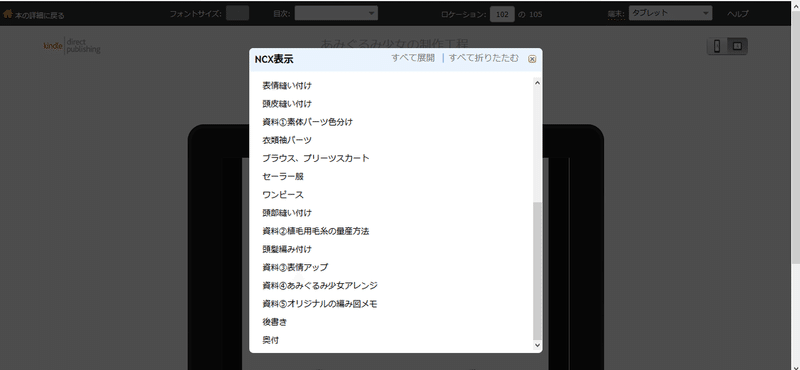
Task: Select ブラウス、プリーツスカート entry
Action: (x=316, y=158)
